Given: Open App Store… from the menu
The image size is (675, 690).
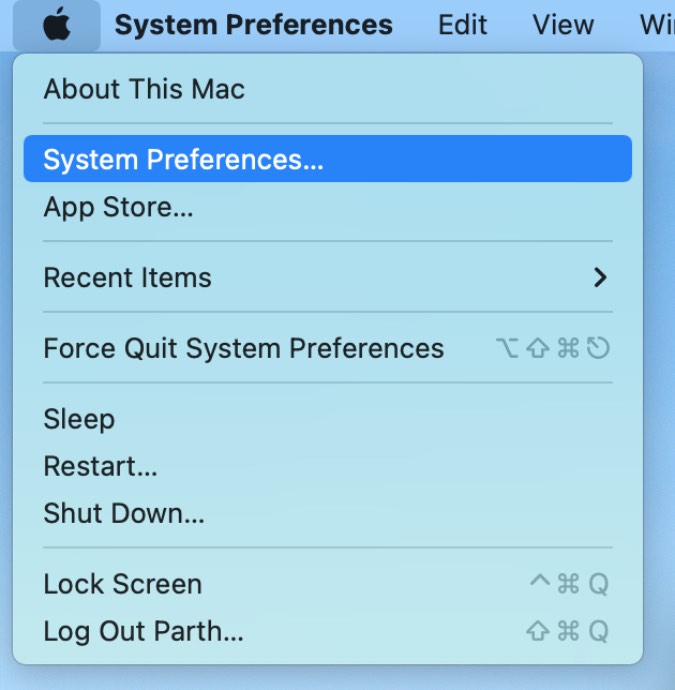Looking at the screenshot, I should [118, 208].
